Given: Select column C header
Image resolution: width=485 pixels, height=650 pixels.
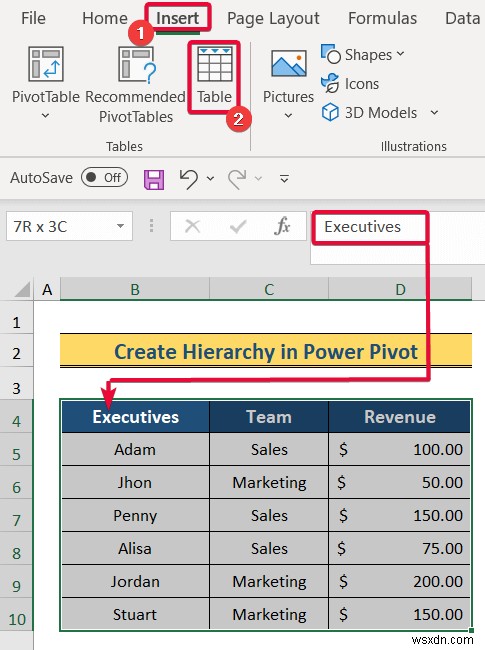Looking at the screenshot, I should click(269, 289).
